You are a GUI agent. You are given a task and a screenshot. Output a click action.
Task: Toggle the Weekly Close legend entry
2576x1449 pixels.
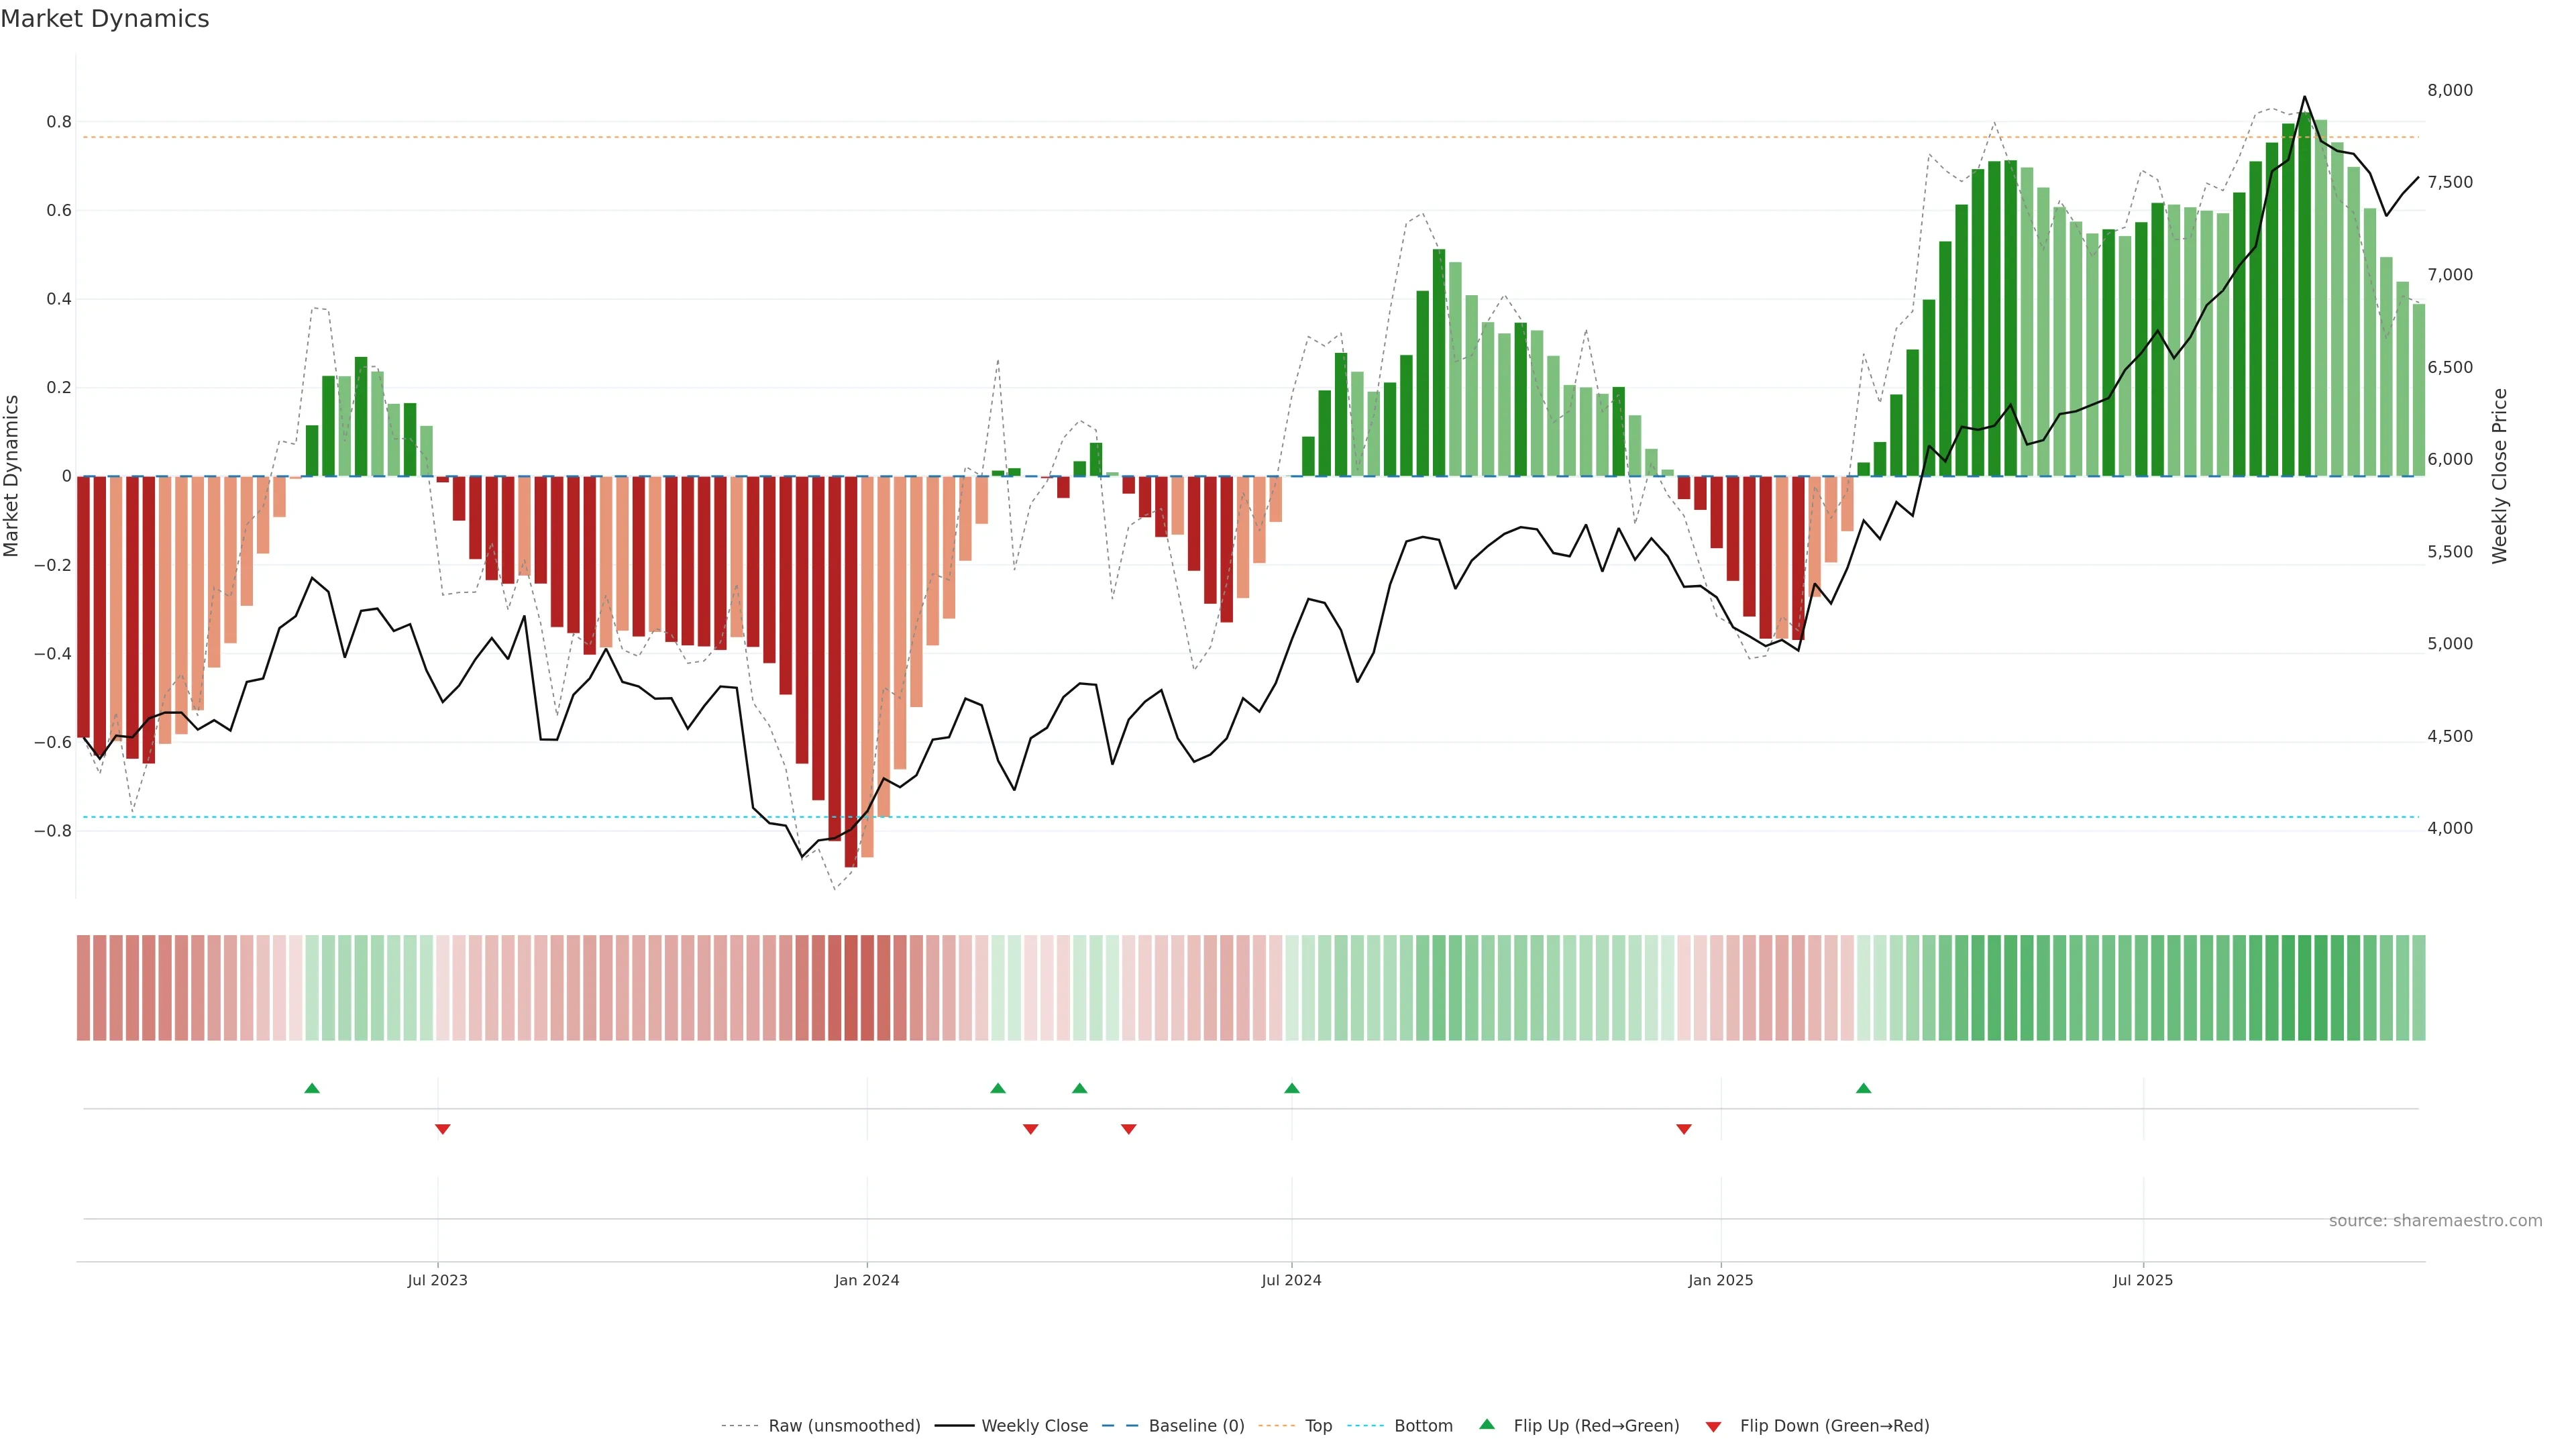(x=1034, y=1426)
